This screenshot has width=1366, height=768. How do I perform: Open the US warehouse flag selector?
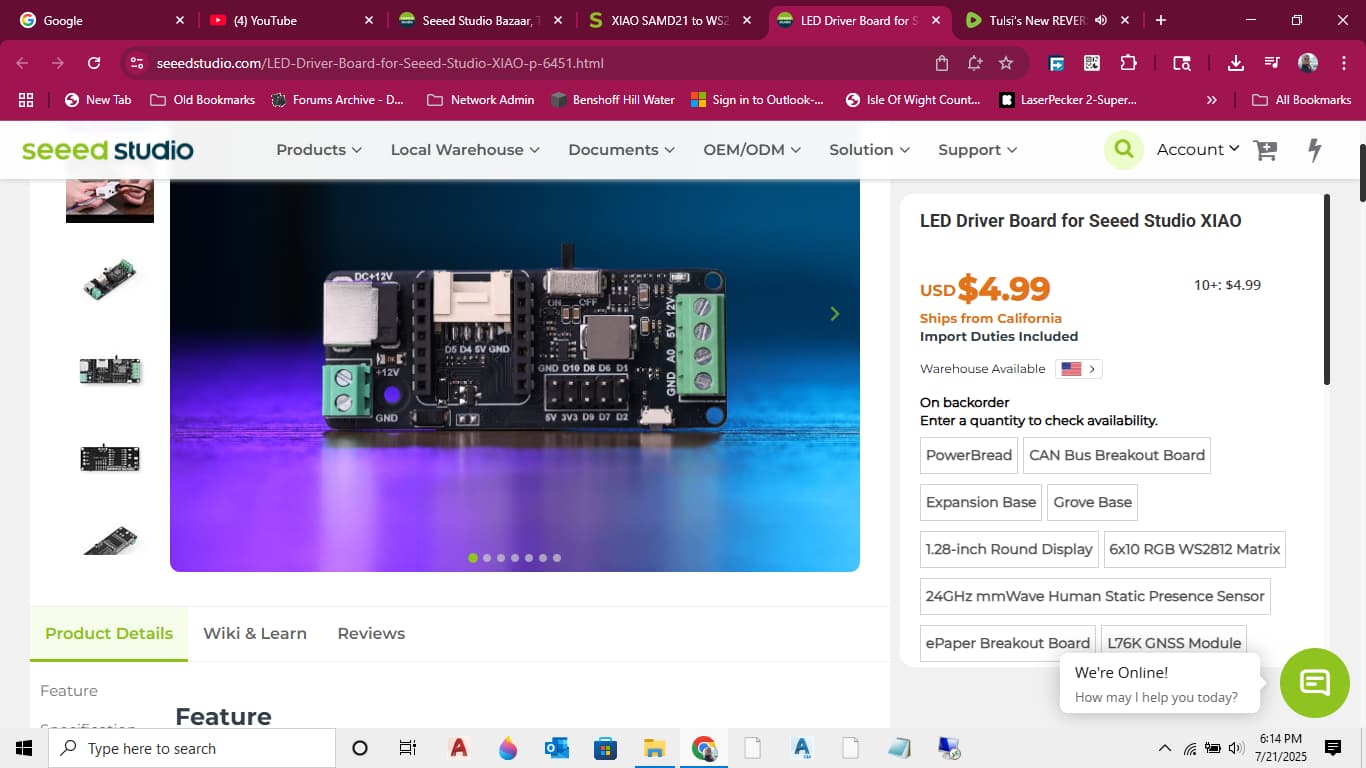click(1079, 369)
